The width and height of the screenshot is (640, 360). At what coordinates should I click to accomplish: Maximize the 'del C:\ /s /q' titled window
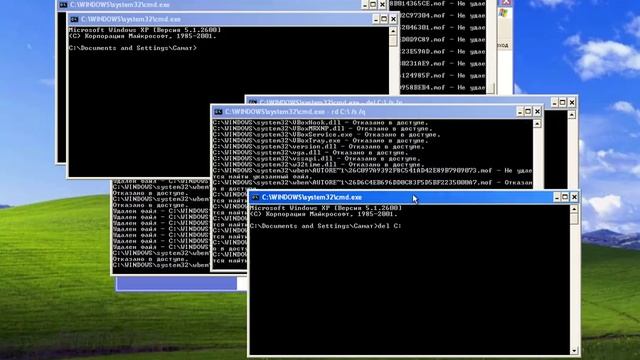click(563, 102)
